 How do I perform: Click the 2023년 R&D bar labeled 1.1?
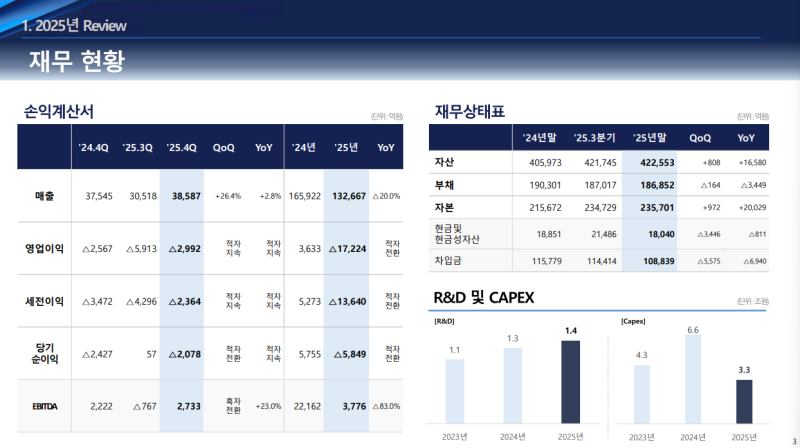[x=455, y=390]
